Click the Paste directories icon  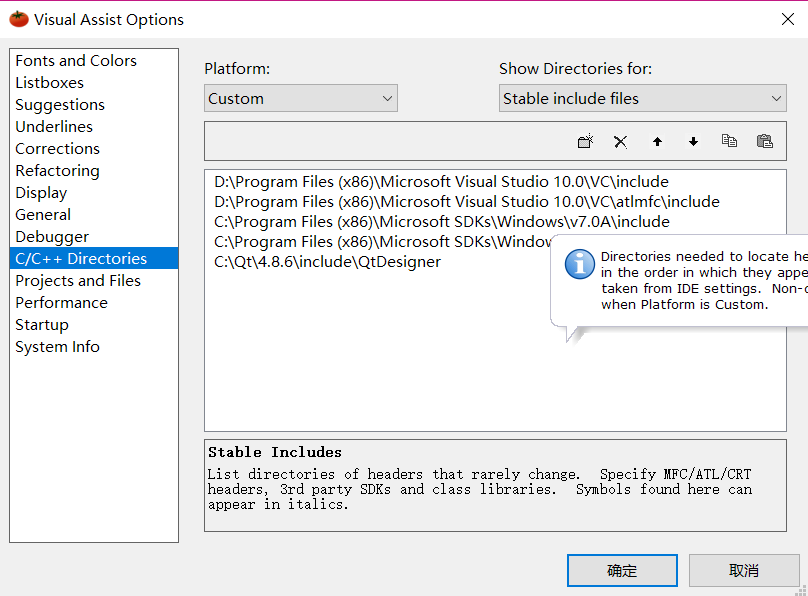[x=765, y=142]
